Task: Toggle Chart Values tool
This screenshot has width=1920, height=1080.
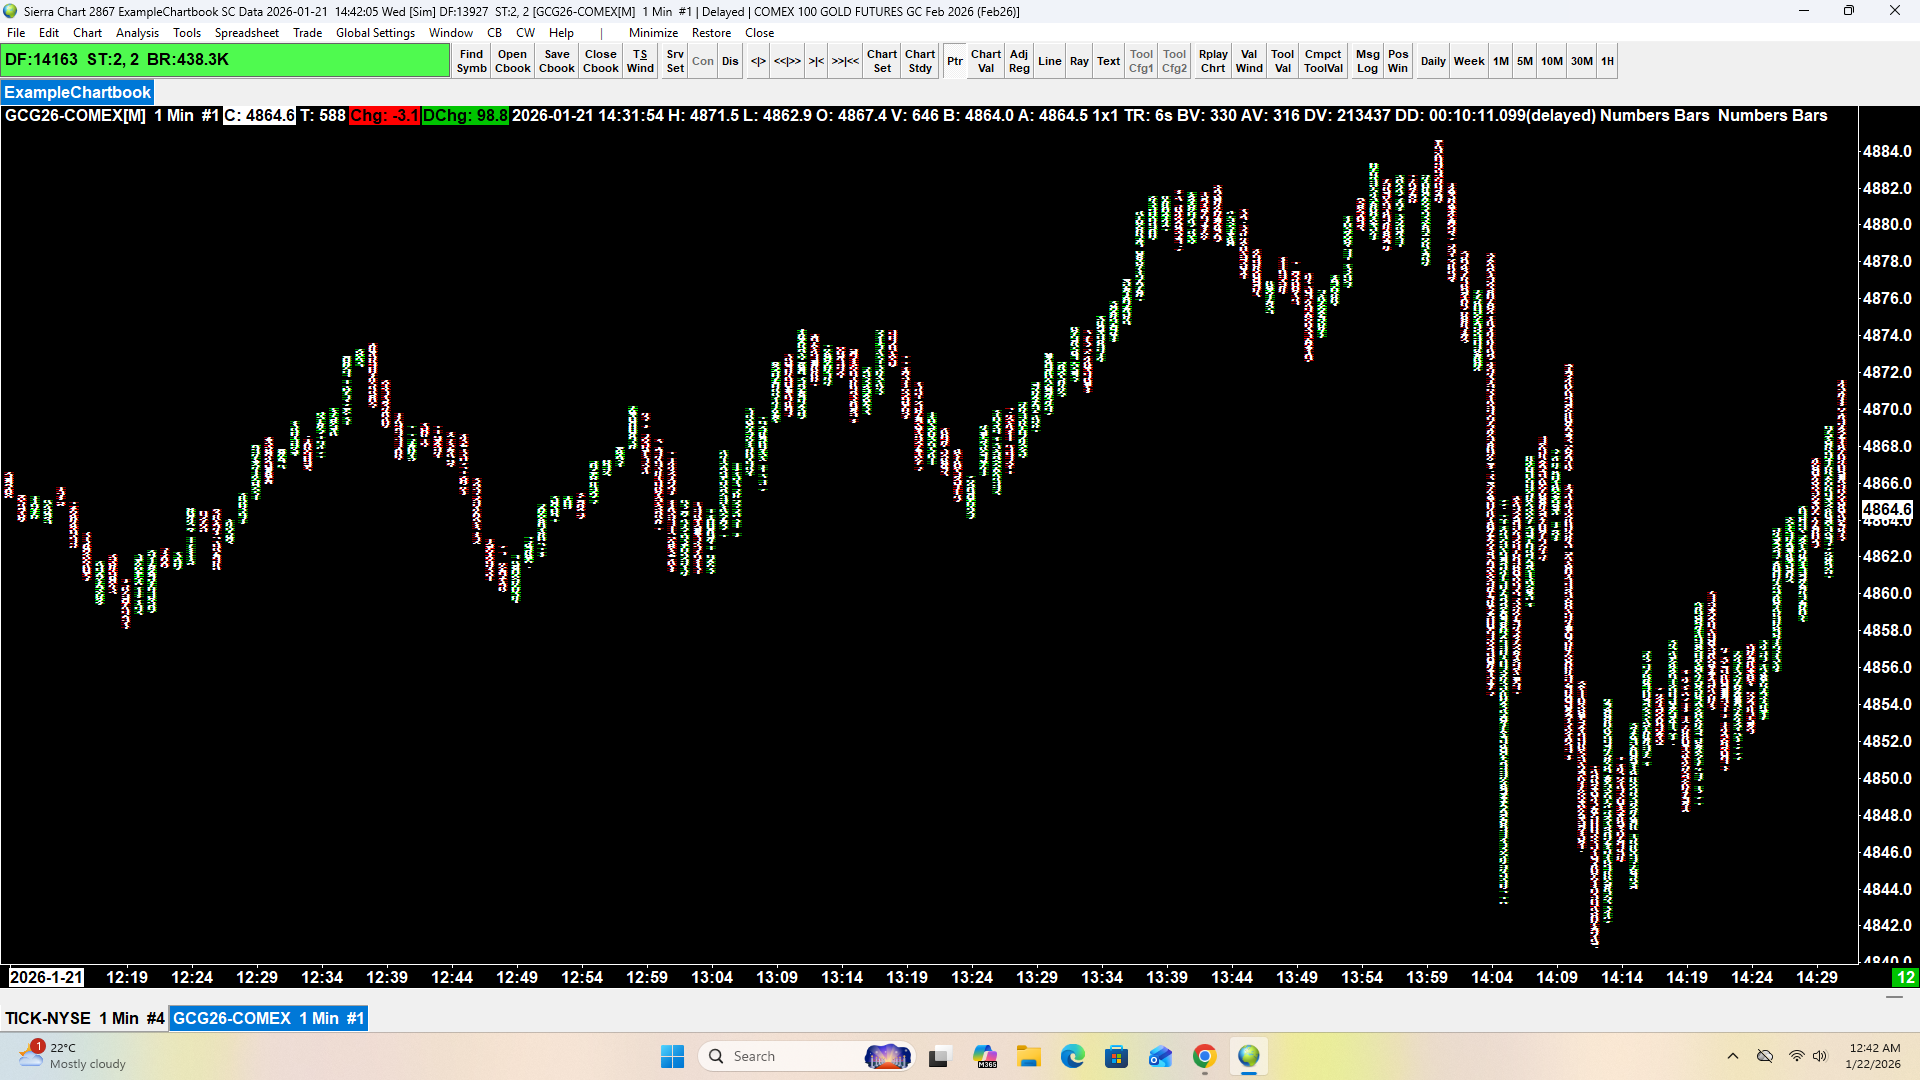Action: click(x=985, y=61)
